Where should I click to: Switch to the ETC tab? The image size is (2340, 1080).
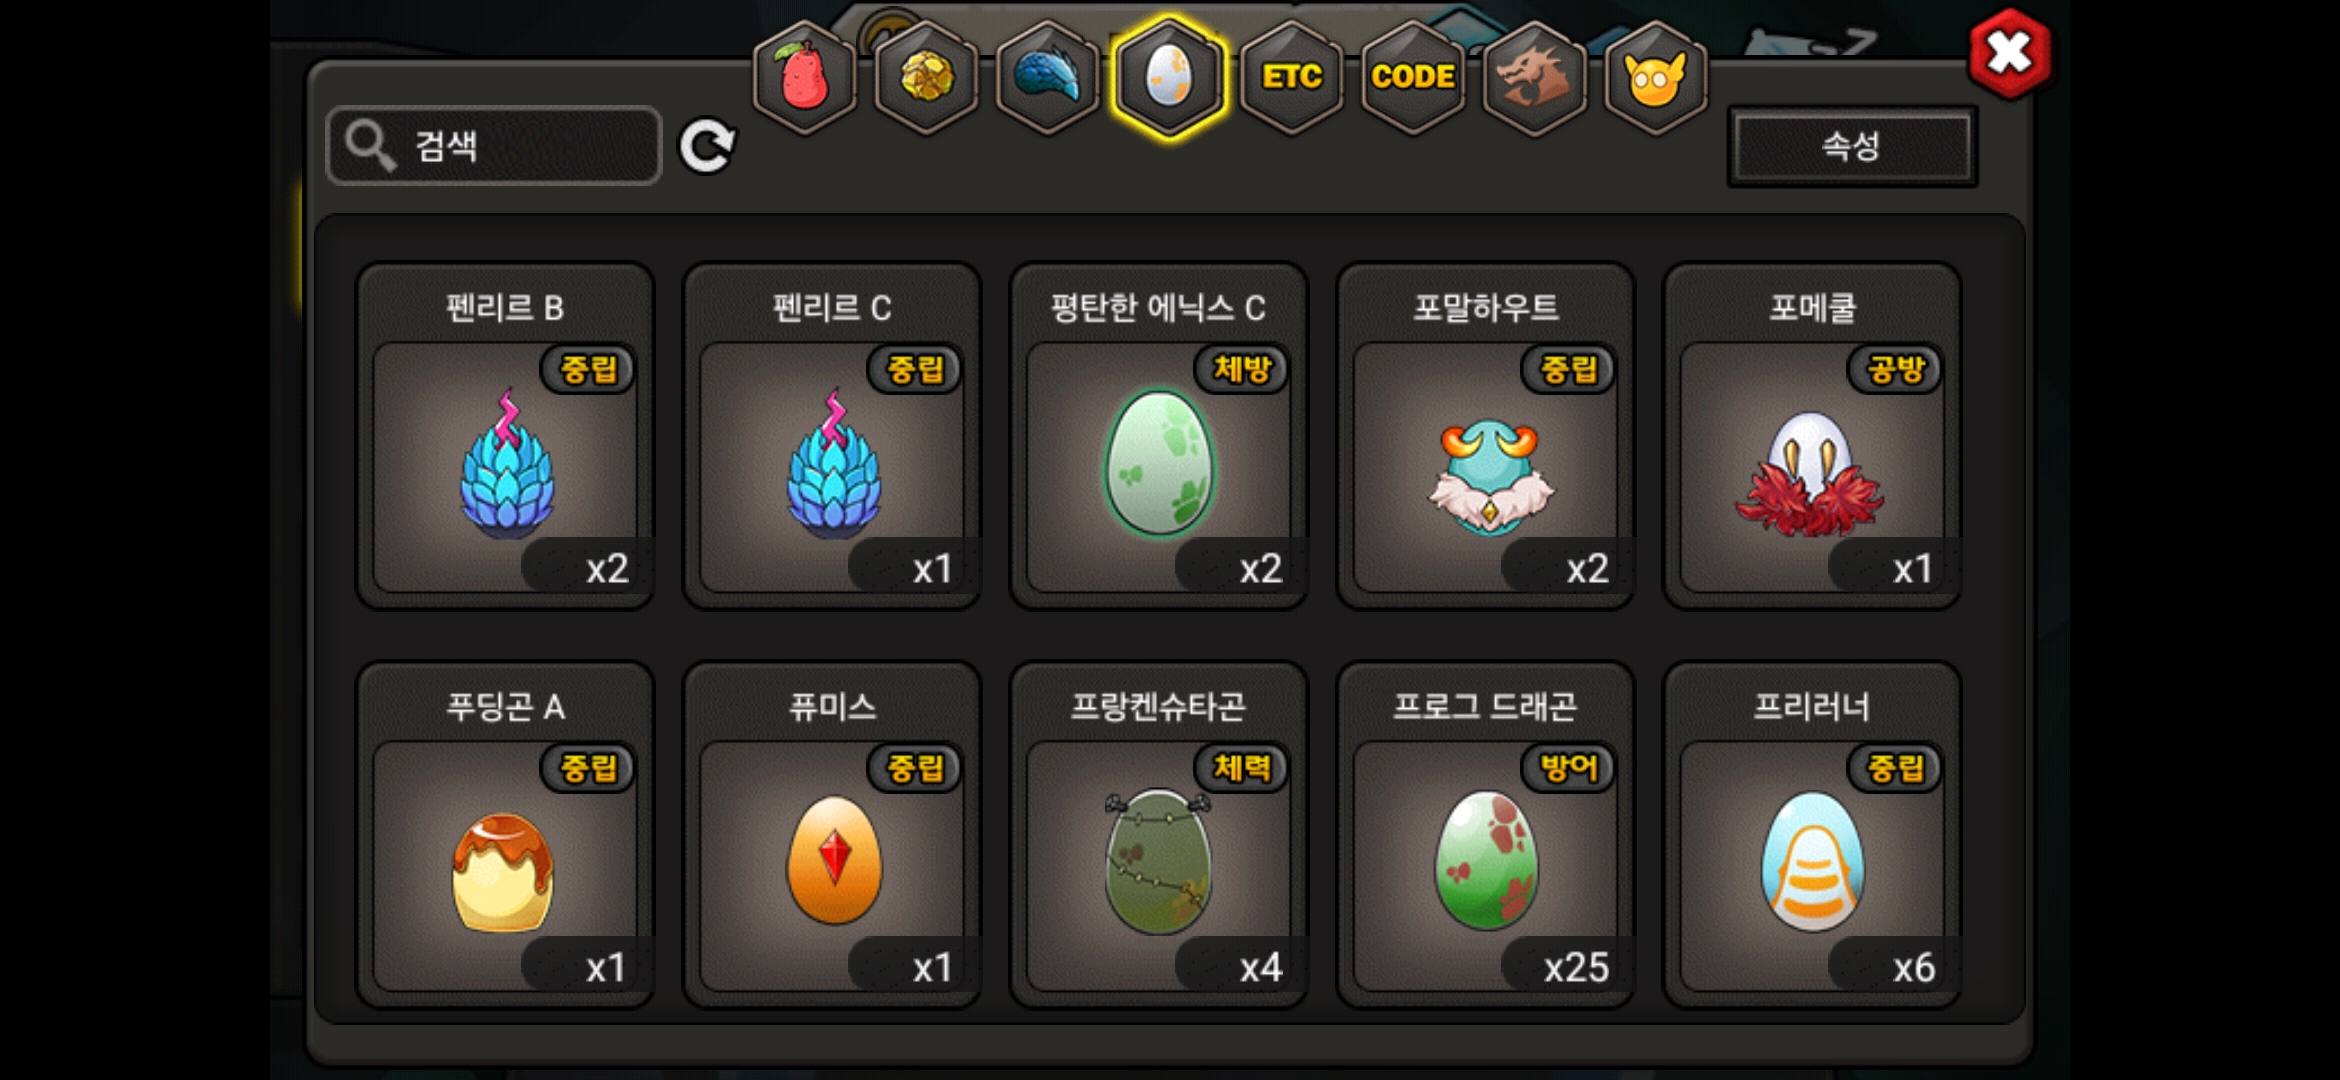pos(1291,77)
